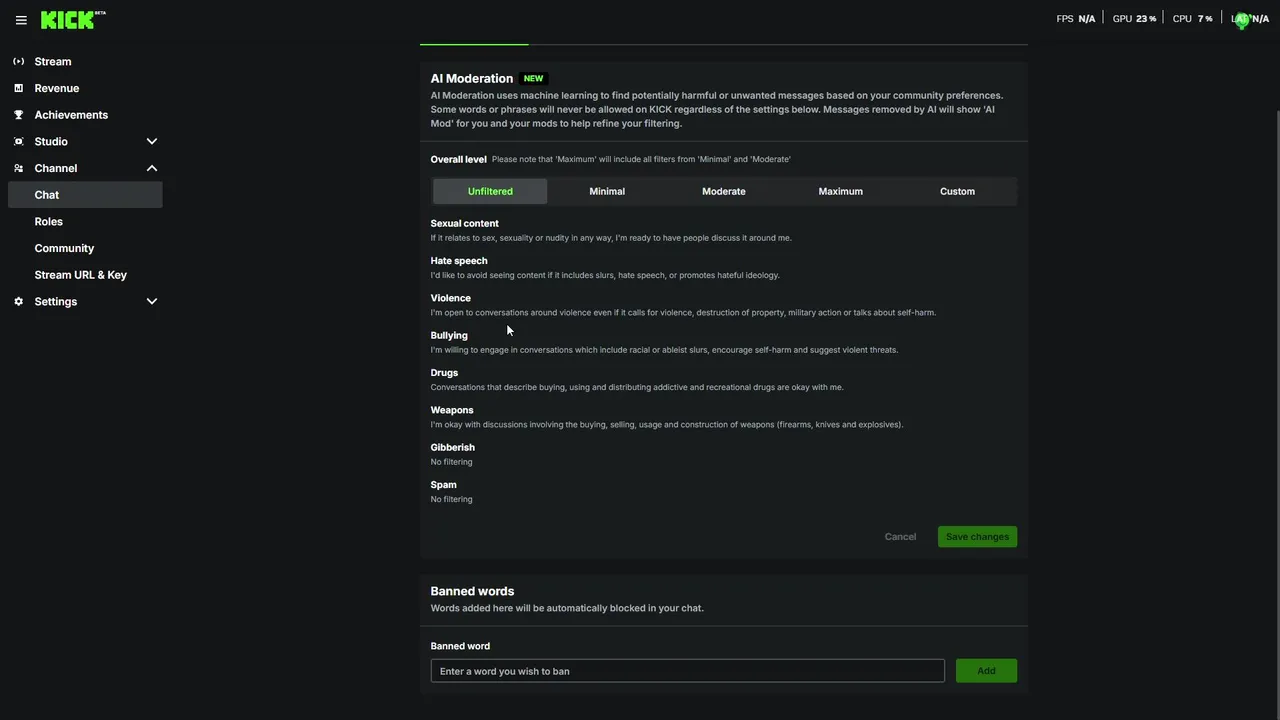
Task: Click the Studio sidebar icon
Action: (x=19, y=142)
